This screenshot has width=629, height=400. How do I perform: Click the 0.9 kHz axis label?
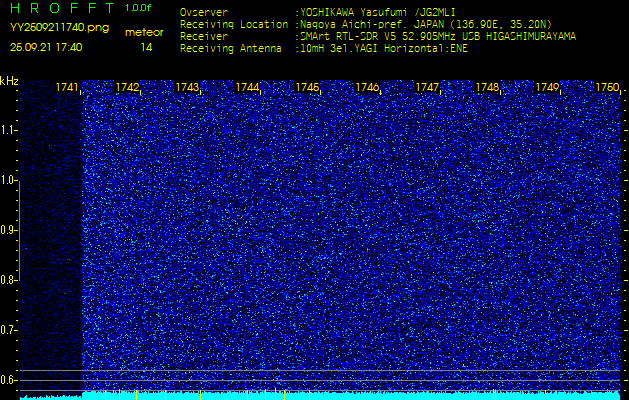click(8, 230)
